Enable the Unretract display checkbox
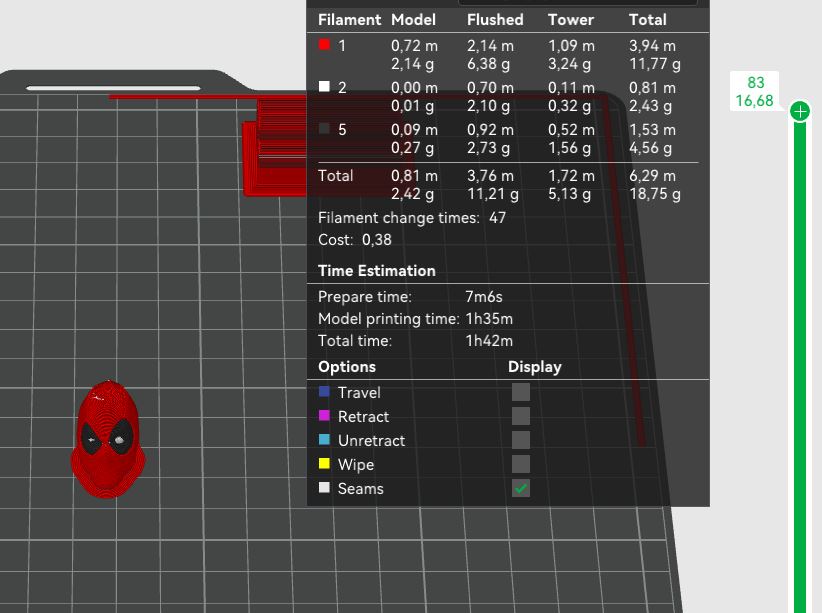 coord(521,440)
